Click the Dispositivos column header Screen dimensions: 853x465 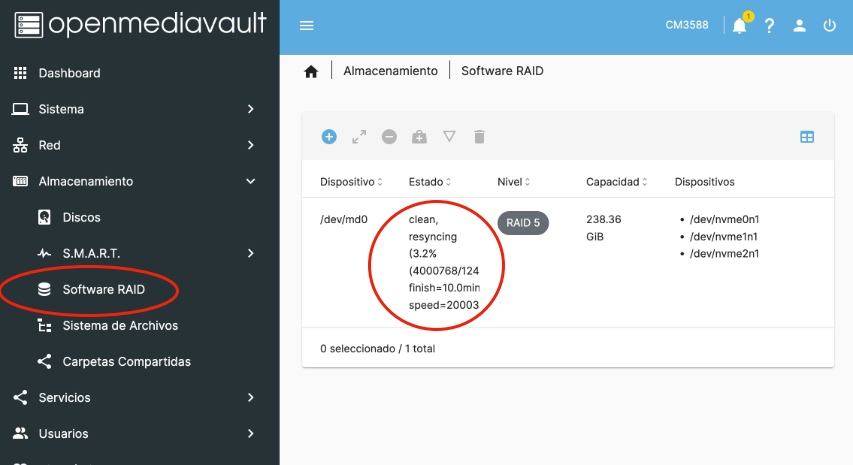pyautogui.click(x=704, y=182)
